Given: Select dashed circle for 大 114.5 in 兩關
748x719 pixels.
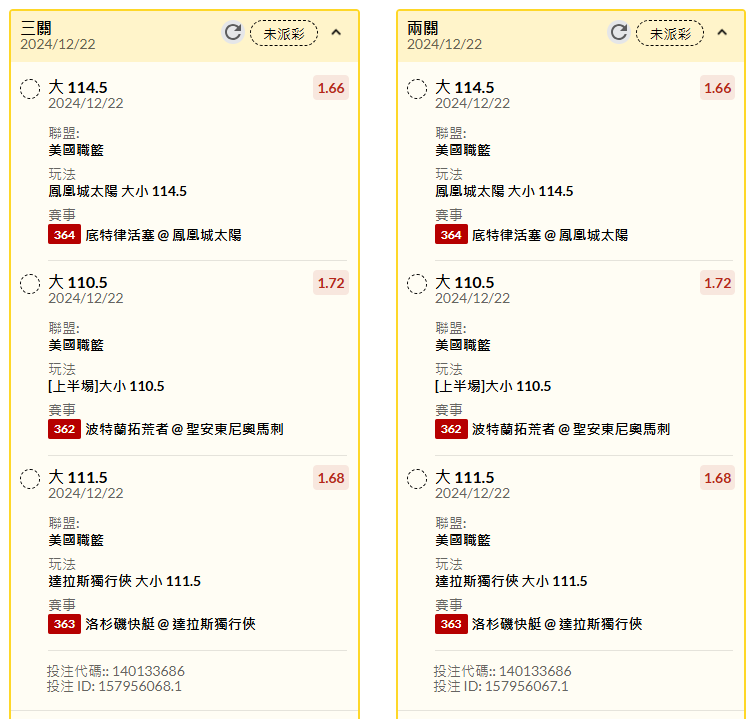Looking at the screenshot, I should pyautogui.click(x=417, y=89).
